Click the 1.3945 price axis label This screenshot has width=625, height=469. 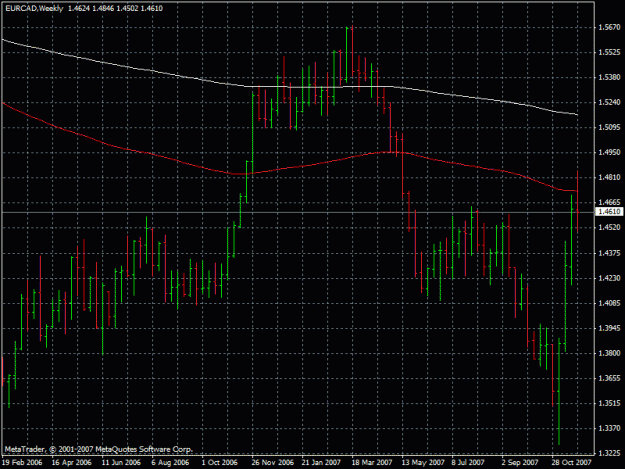[x=609, y=328]
